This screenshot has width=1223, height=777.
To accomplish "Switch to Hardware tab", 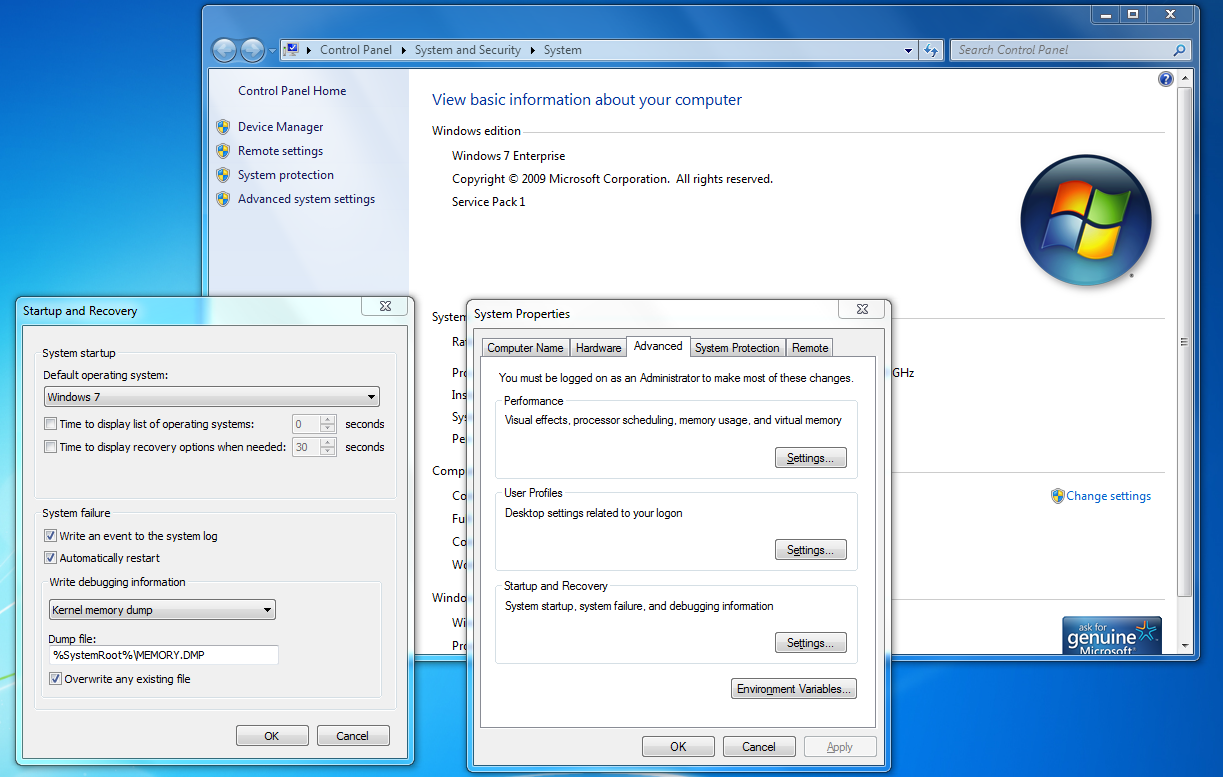I will tap(599, 348).
